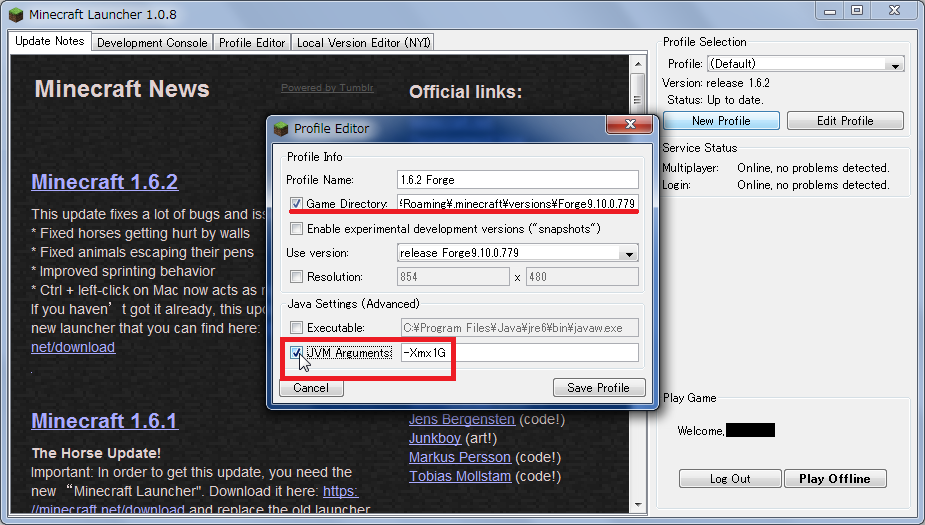Click the news scrollbar down arrow
The height and width of the screenshot is (525, 925).
637,505
